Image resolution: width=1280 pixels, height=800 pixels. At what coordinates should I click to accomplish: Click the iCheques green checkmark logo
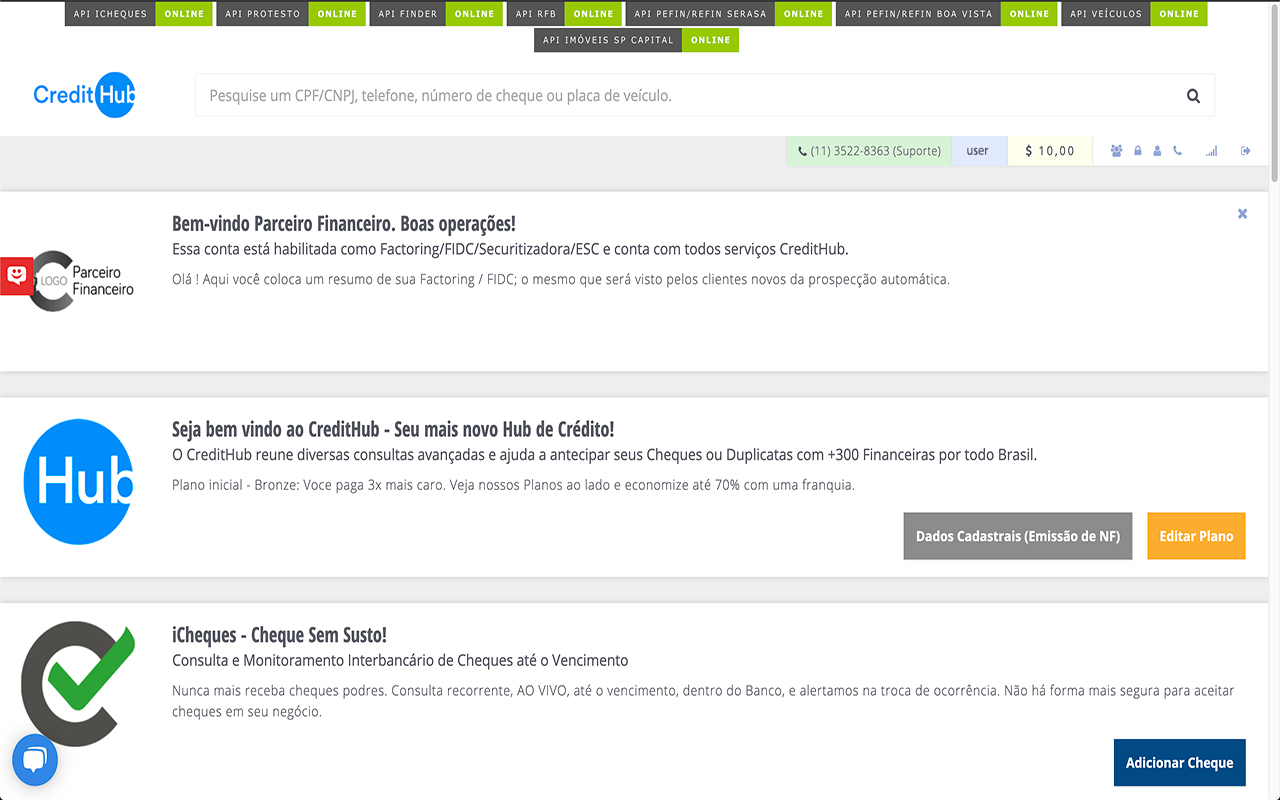(78, 685)
